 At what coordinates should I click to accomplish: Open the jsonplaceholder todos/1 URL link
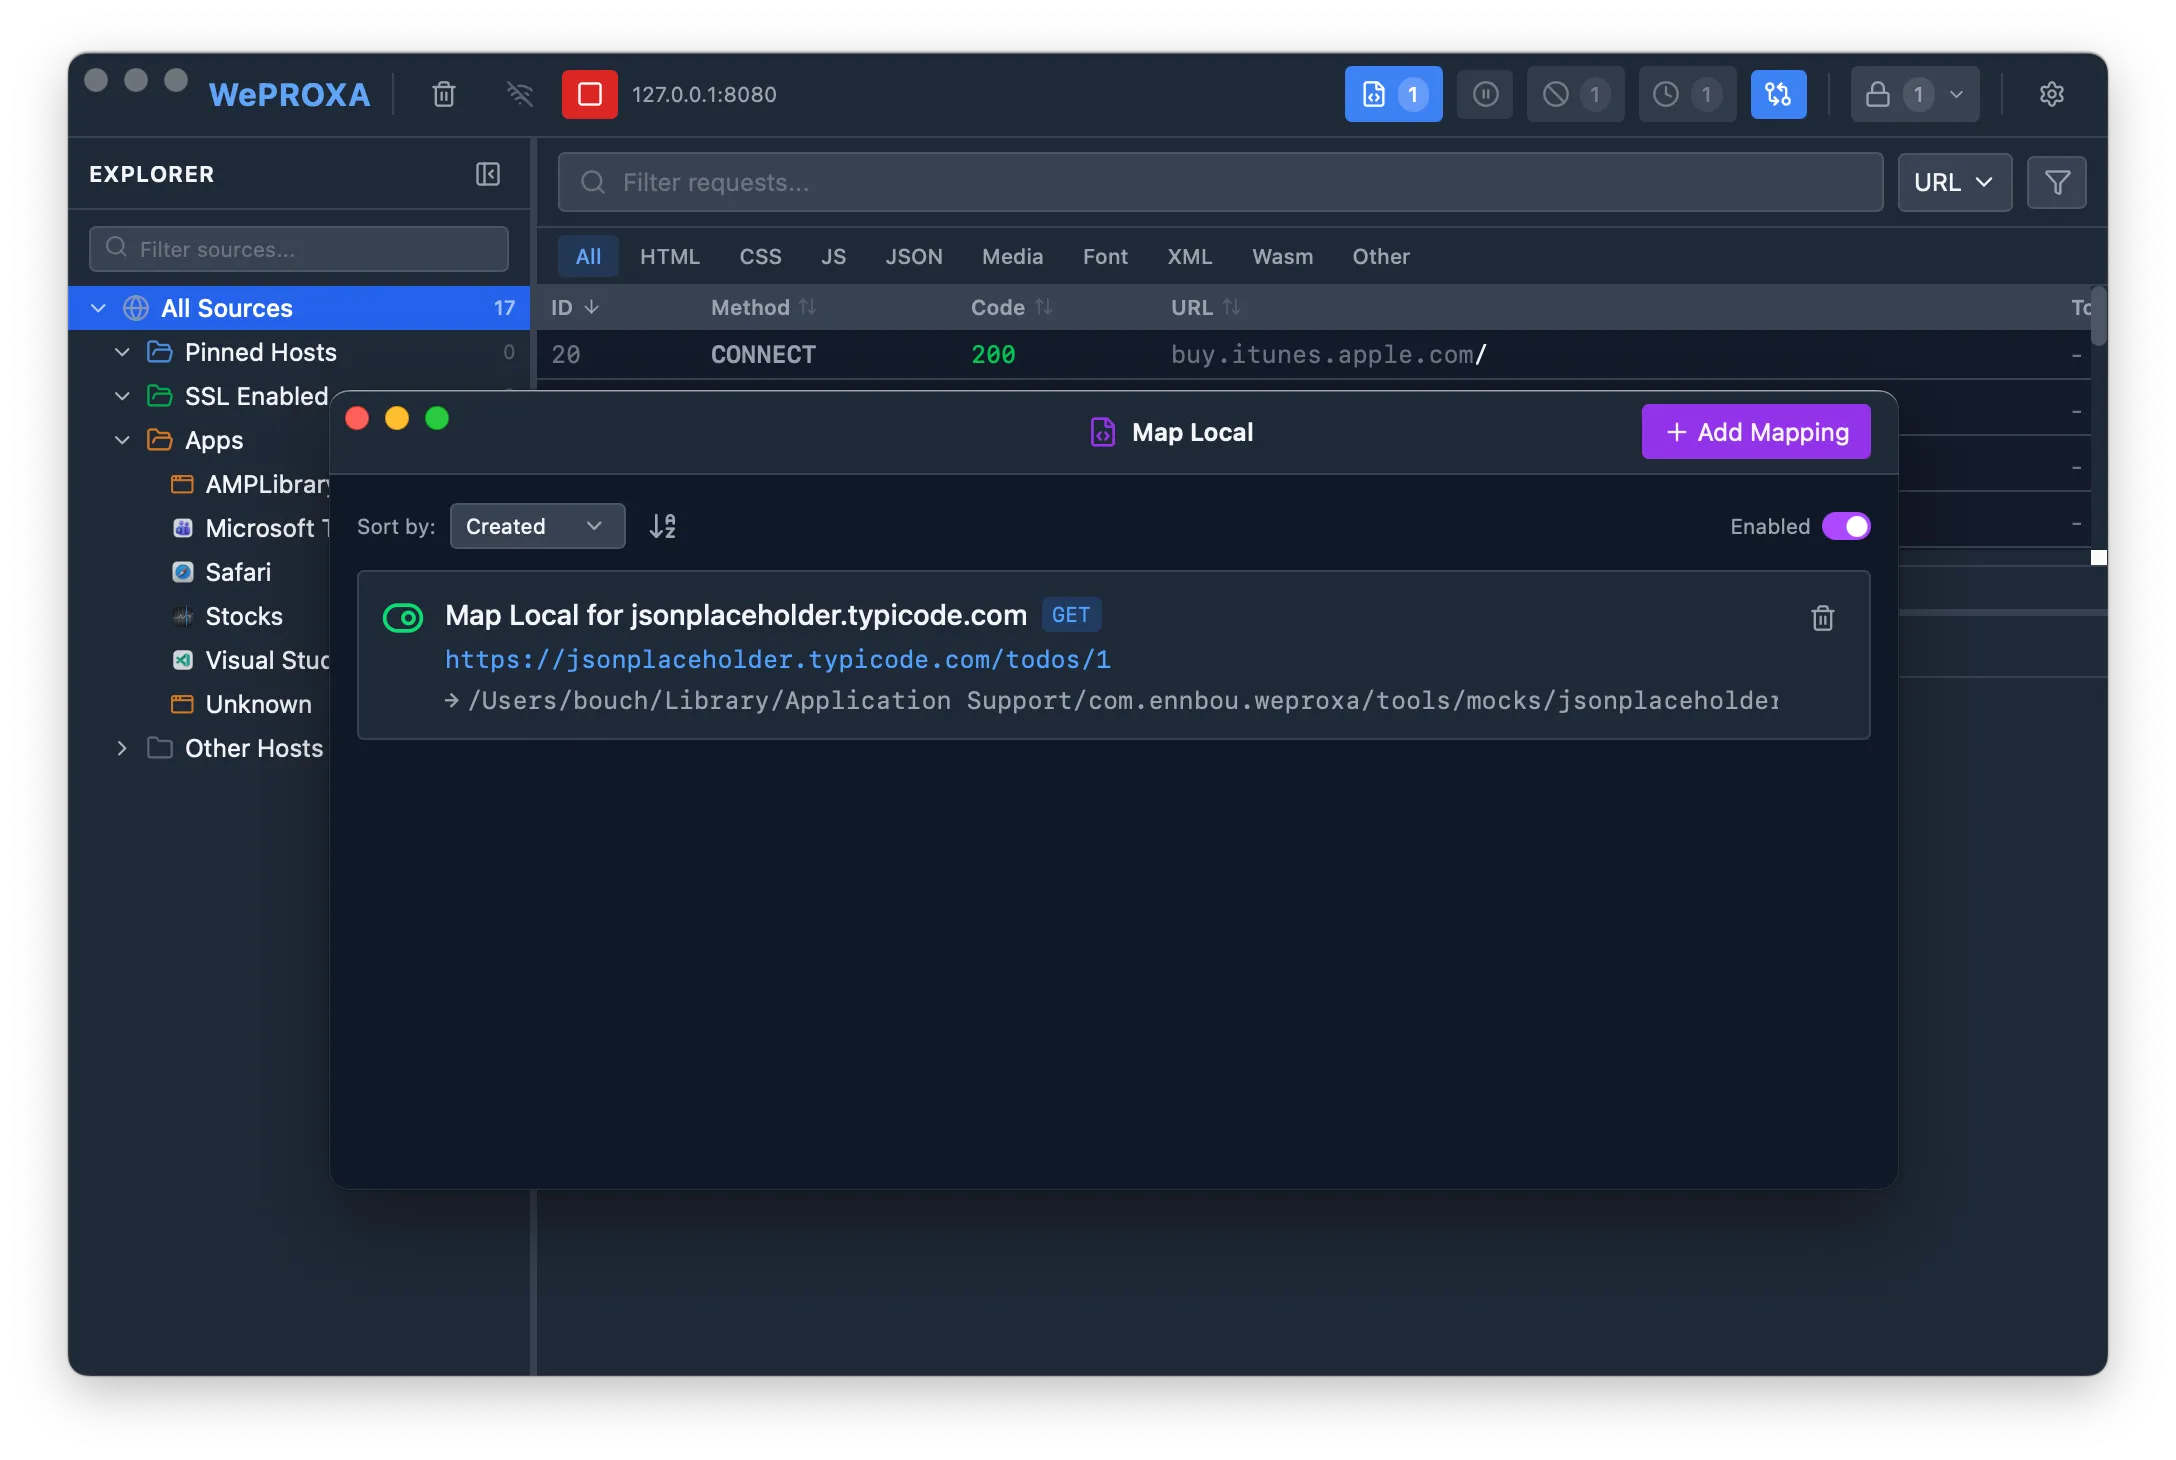click(x=777, y=660)
